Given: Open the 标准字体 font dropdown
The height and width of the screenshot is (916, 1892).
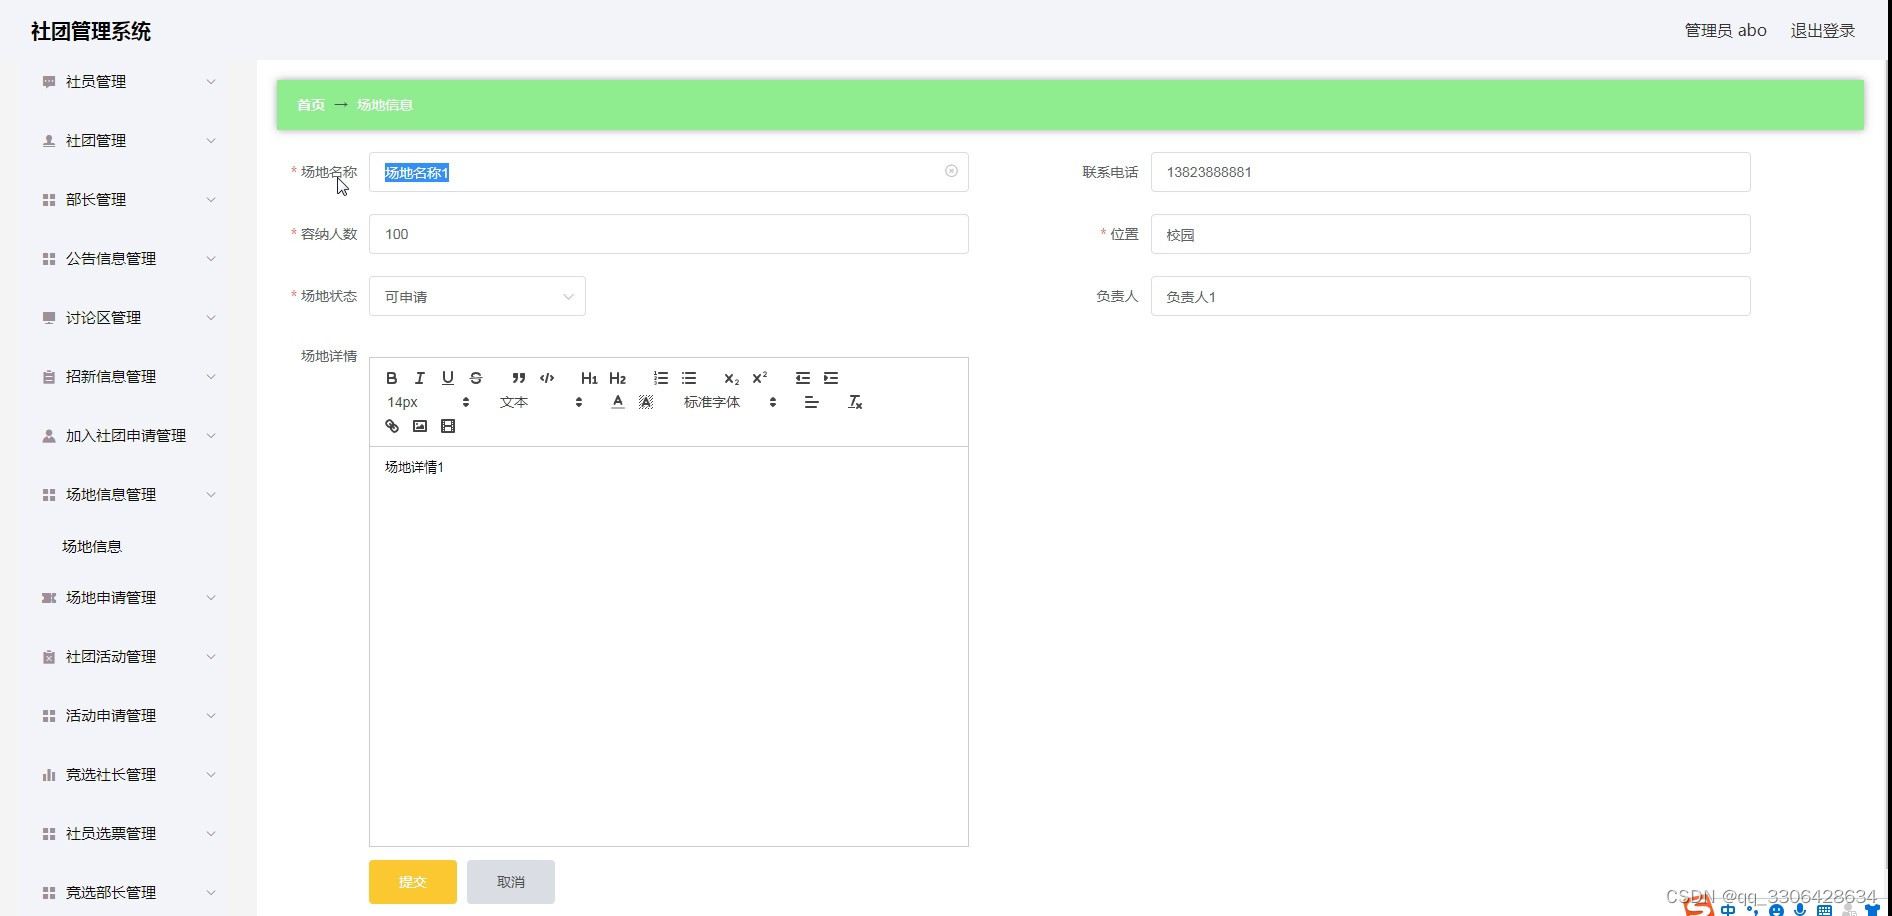Looking at the screenshot, I should pos(730,402).
